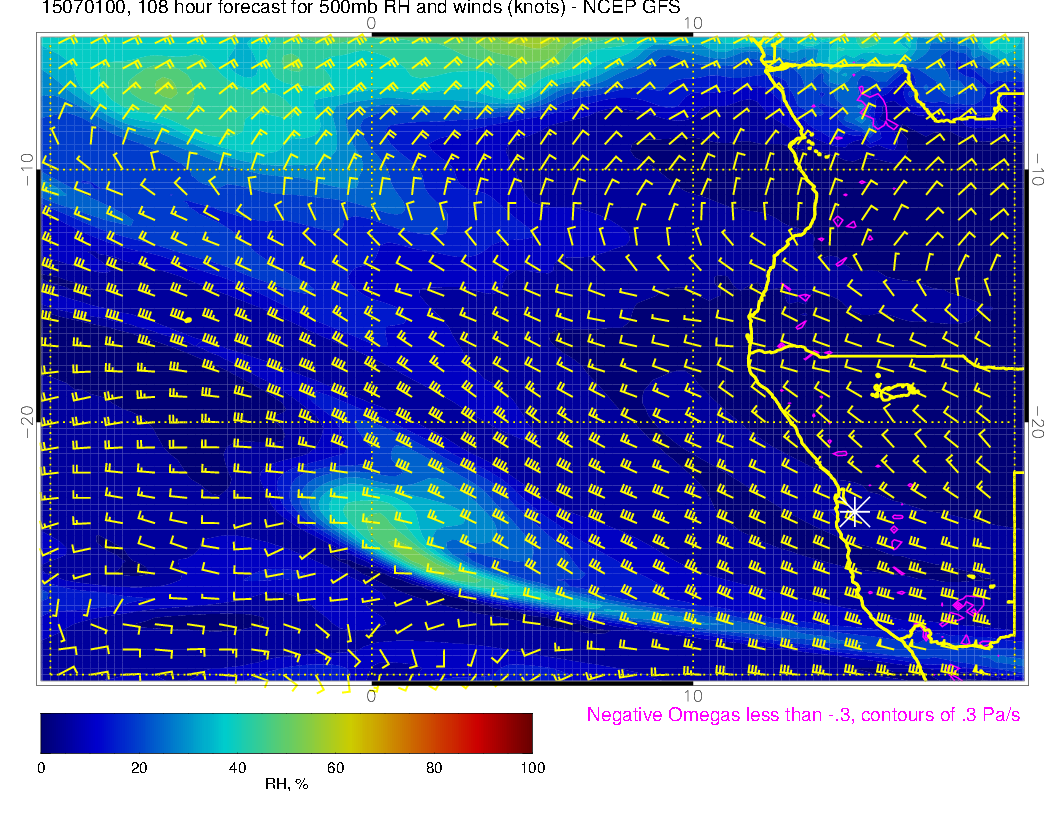Click the "-20" latitude label on the left axis
1056x816 pixels.
[28, 423]
